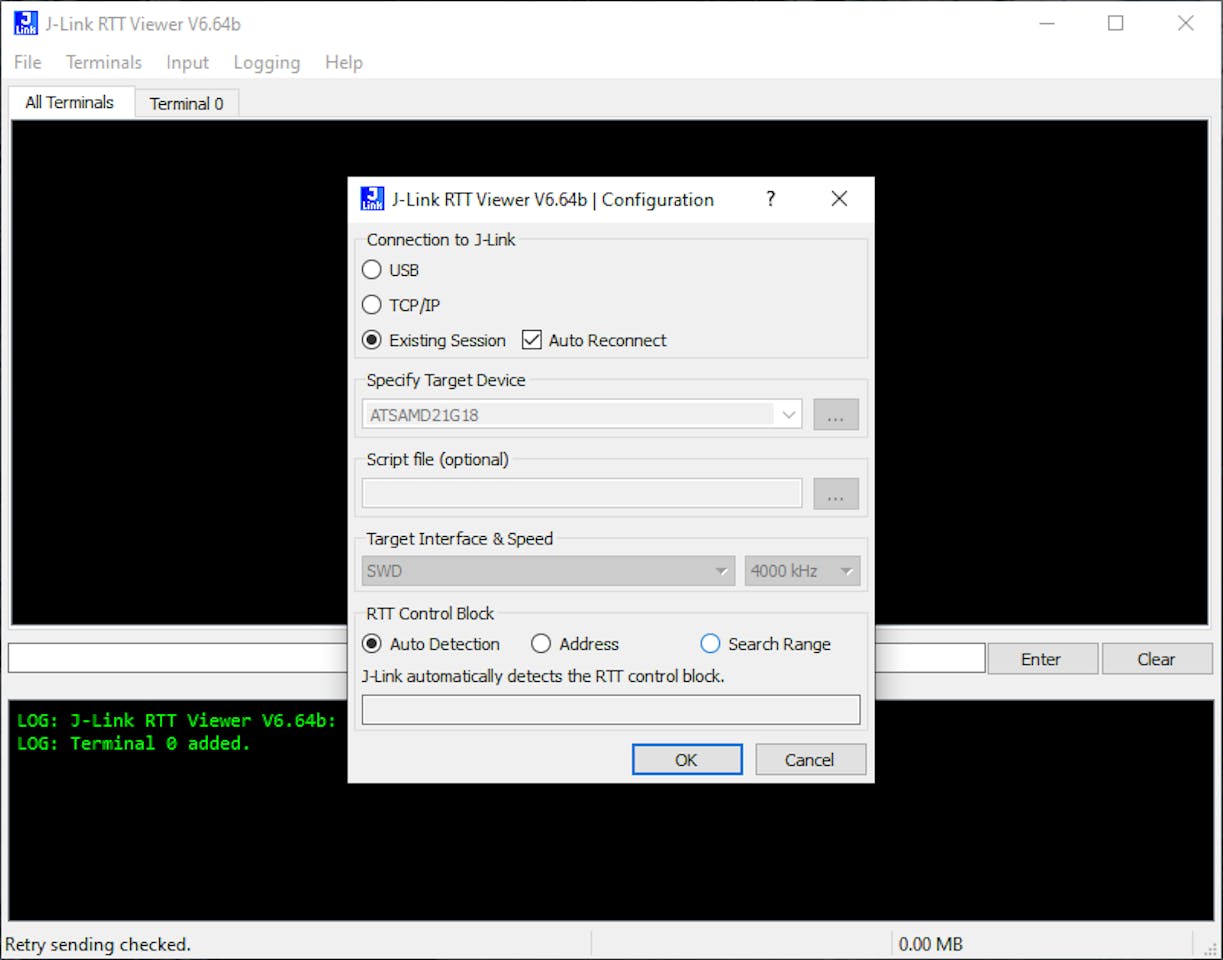The height and width of the screenshot is (960, 1223).
Task: Minimize the RTT Viewer main window
Action: coord(1046,23)
